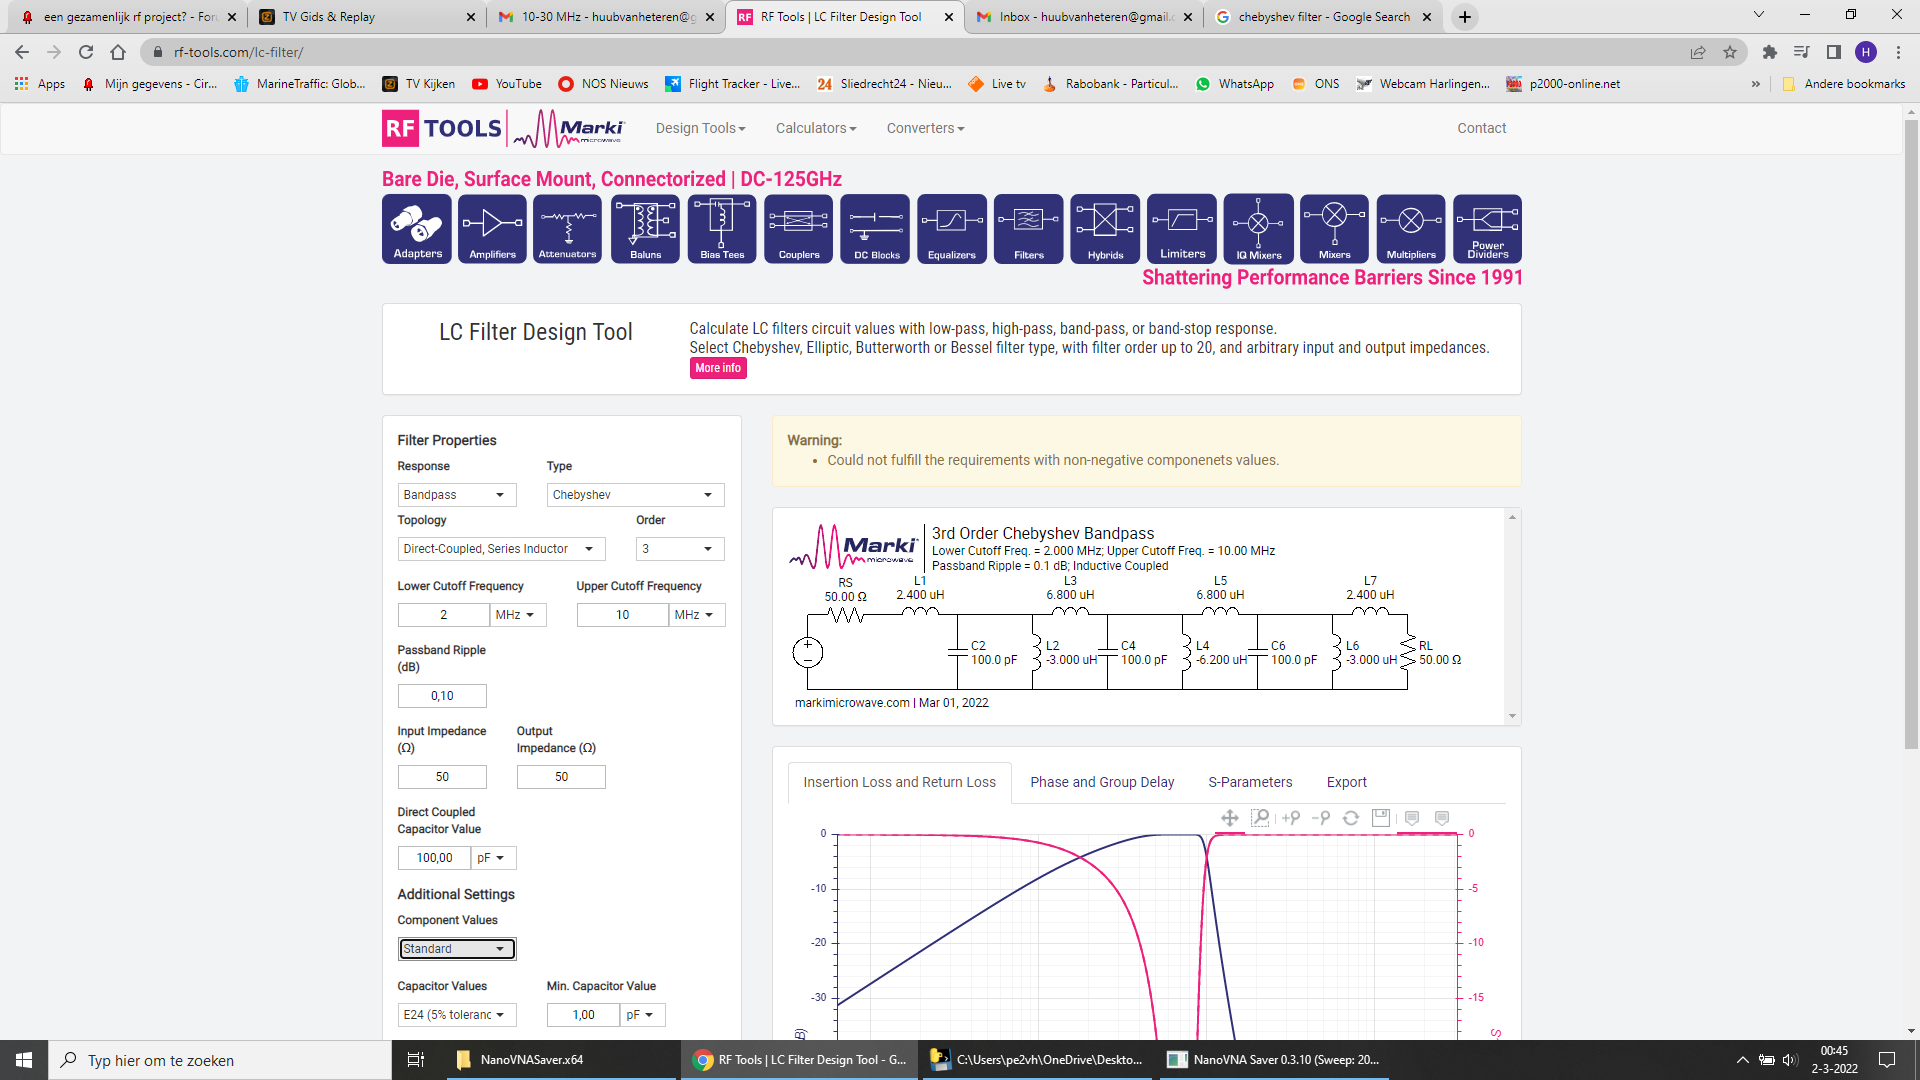The width and height of the screenshot is (1920, 1080).
Task: Click the Power Dividers product icon
Action: tap(1488, 229)
